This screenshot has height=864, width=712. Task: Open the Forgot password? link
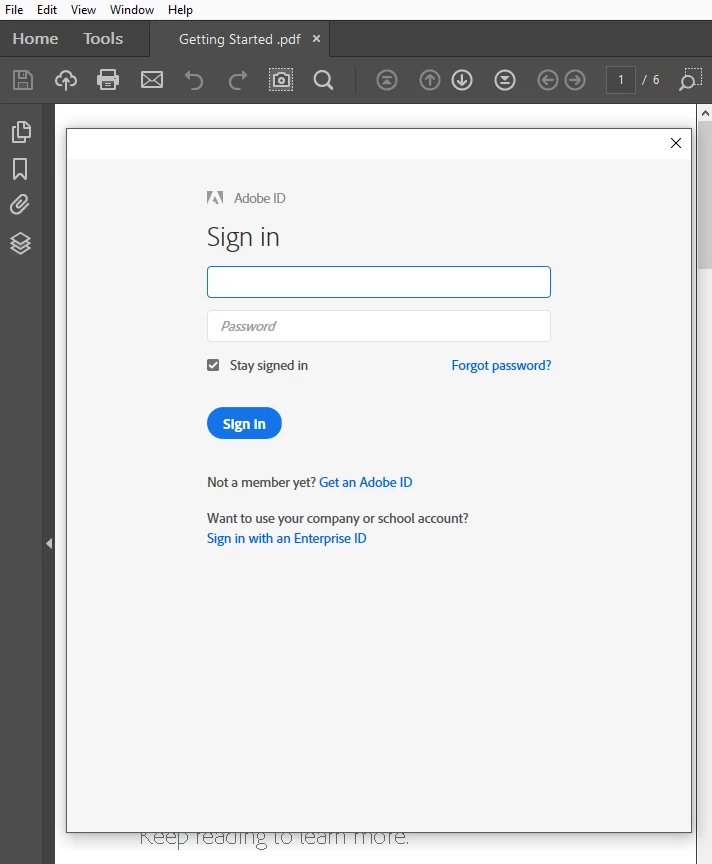[501, 365]
